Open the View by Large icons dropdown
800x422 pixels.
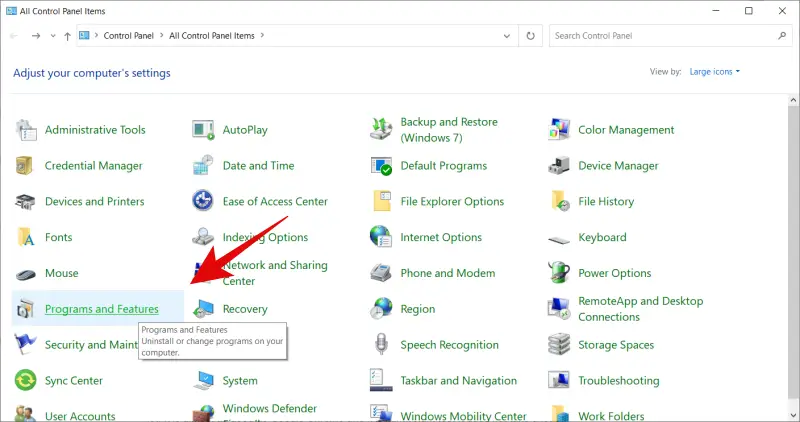[x=714, y=72]
